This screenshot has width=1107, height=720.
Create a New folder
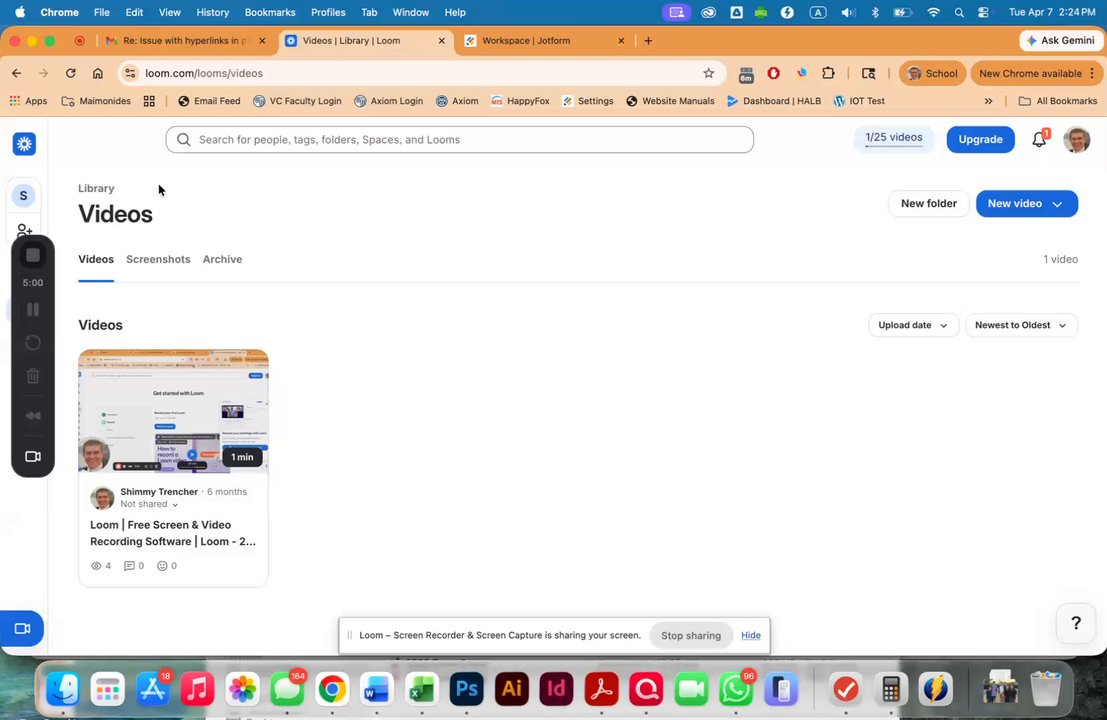click(x=928, y=203)
